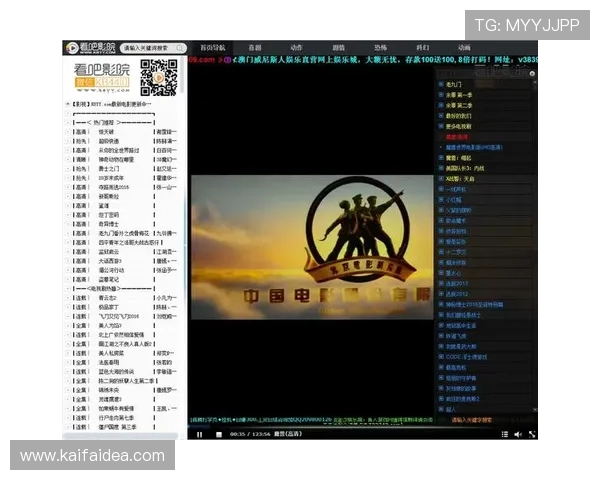Image resolution: width=600 pixels, height=480 pixels.
Task: Open the 动作 category tab
Action: pos(297,47)
